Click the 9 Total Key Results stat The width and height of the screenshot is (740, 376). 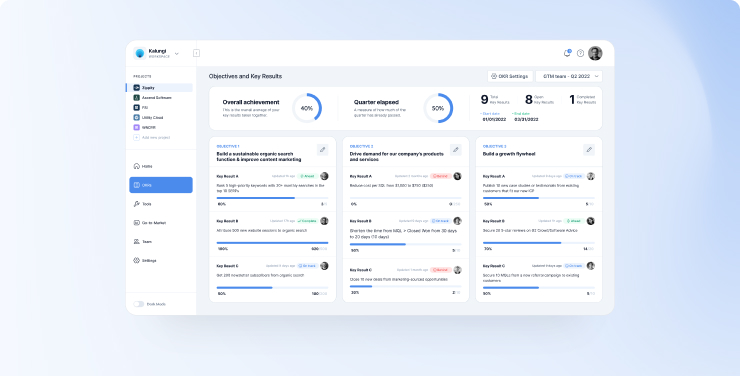(x=495, y=100)
